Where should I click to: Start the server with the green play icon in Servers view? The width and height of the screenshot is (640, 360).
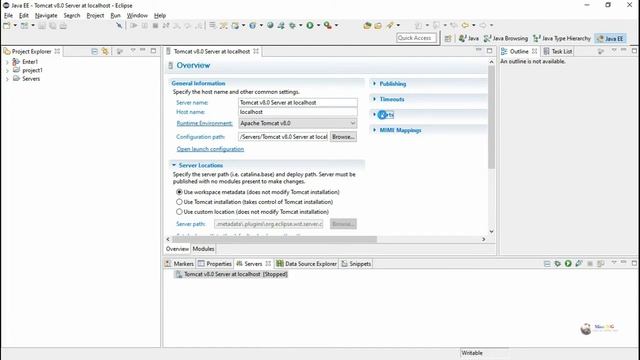tap(568, 264)
